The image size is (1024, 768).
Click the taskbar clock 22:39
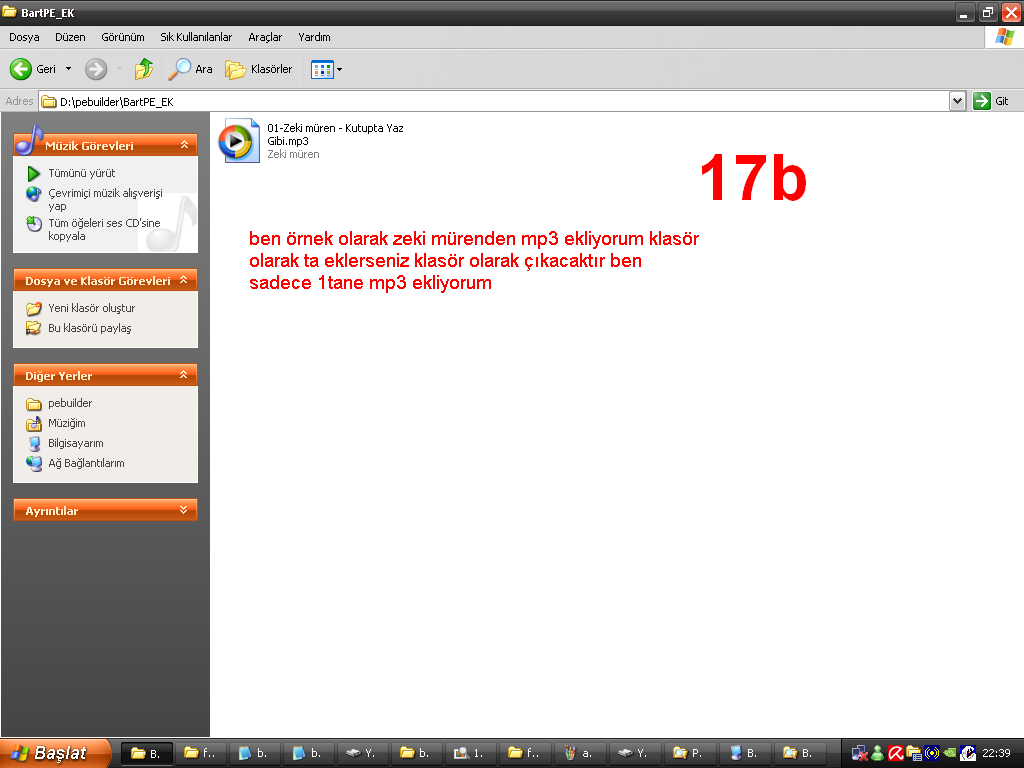(x=997, y=753)
